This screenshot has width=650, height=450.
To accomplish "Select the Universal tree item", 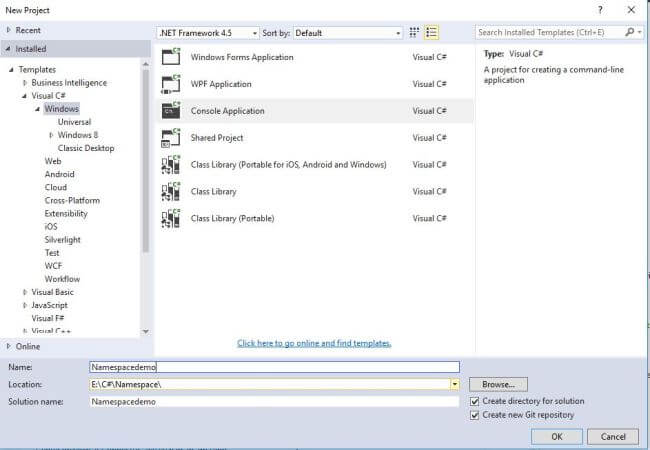I will coord(74,122).
